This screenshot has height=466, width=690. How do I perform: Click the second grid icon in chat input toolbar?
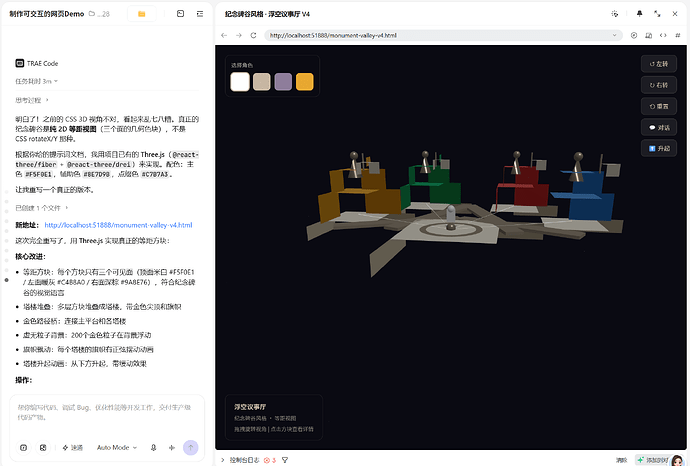43,448
